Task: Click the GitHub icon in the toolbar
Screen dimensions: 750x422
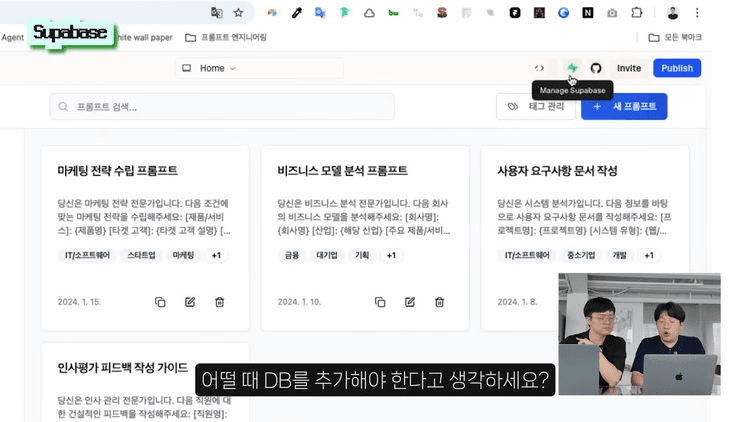Action: tap(596, 68)
